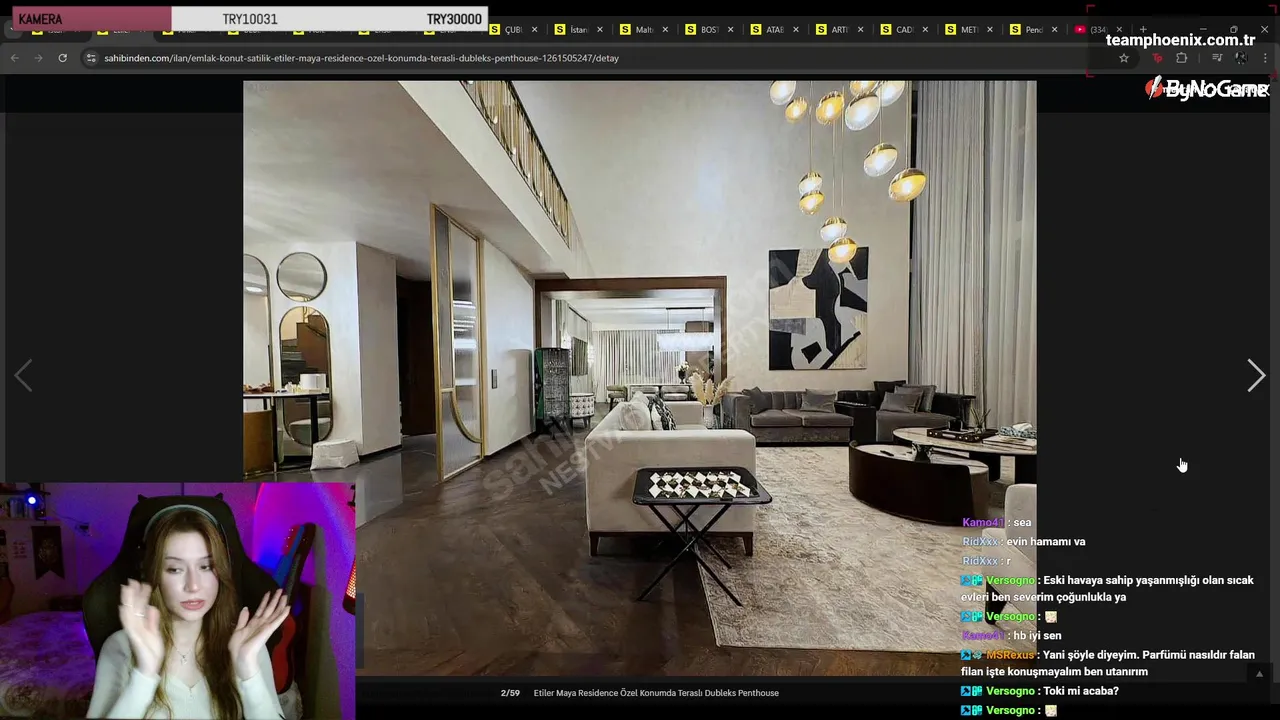
Task: Switch to the ATAŞ tab
Action: pyautogui.click(x=774, y=30)
